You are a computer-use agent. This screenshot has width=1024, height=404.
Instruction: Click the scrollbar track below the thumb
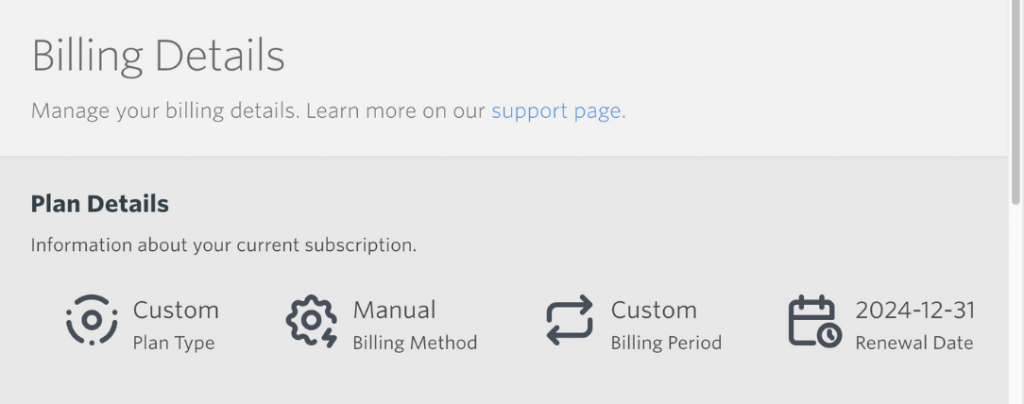(x=1016, y=303)
